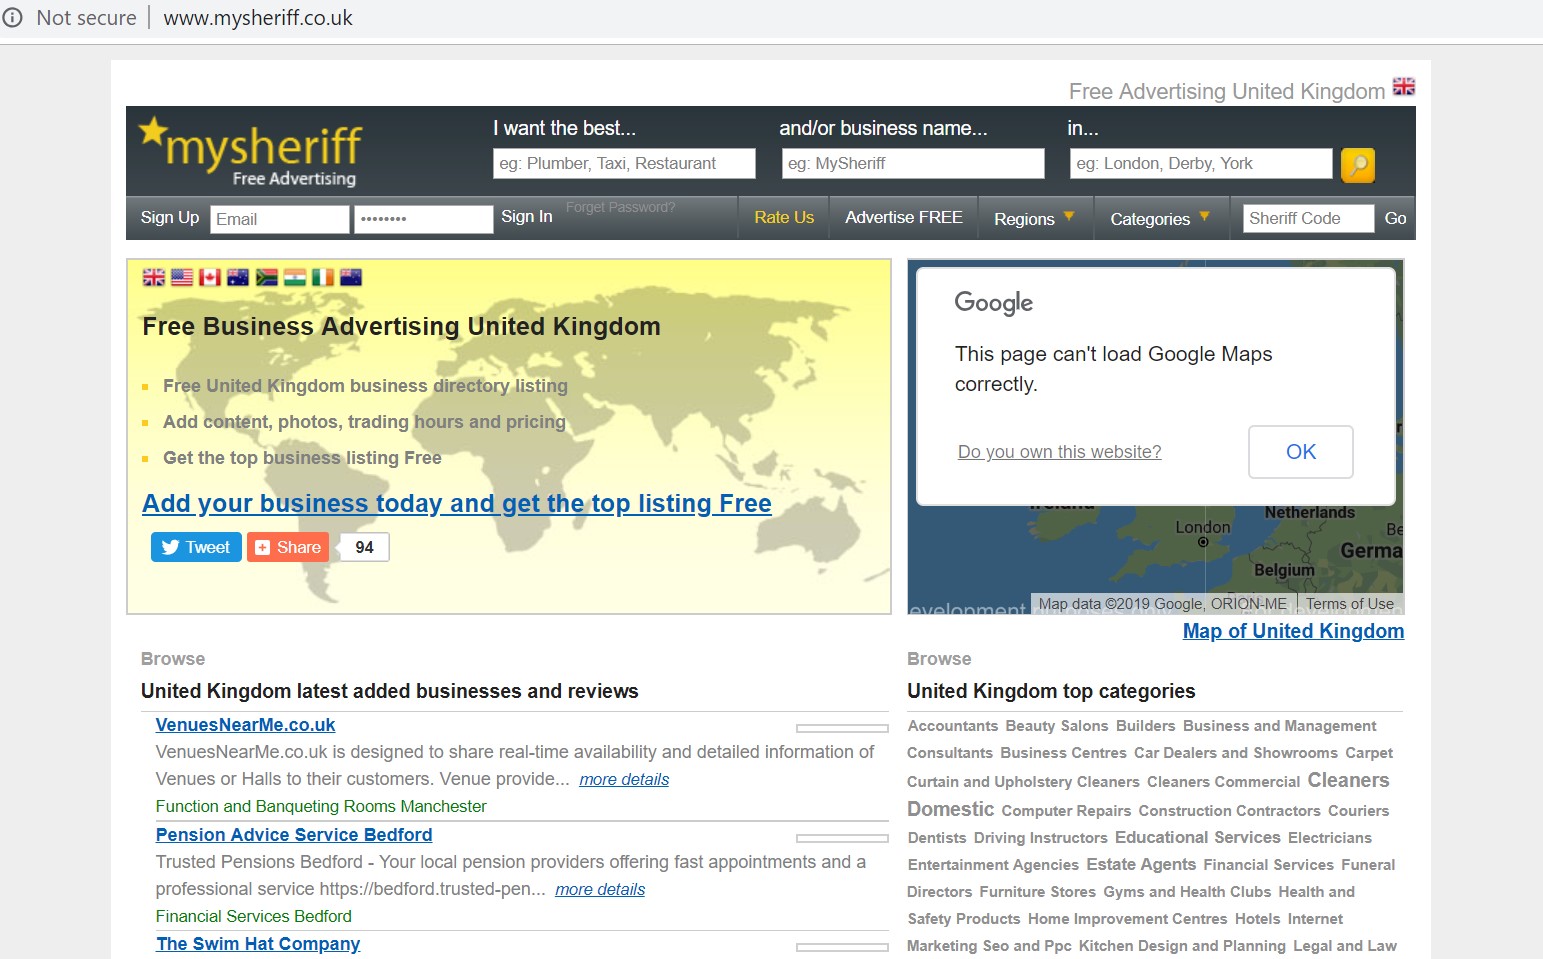1543x959 pixels.
Task: Click the Go button next to Sheriff Code
Action: tap(1395, 218)
